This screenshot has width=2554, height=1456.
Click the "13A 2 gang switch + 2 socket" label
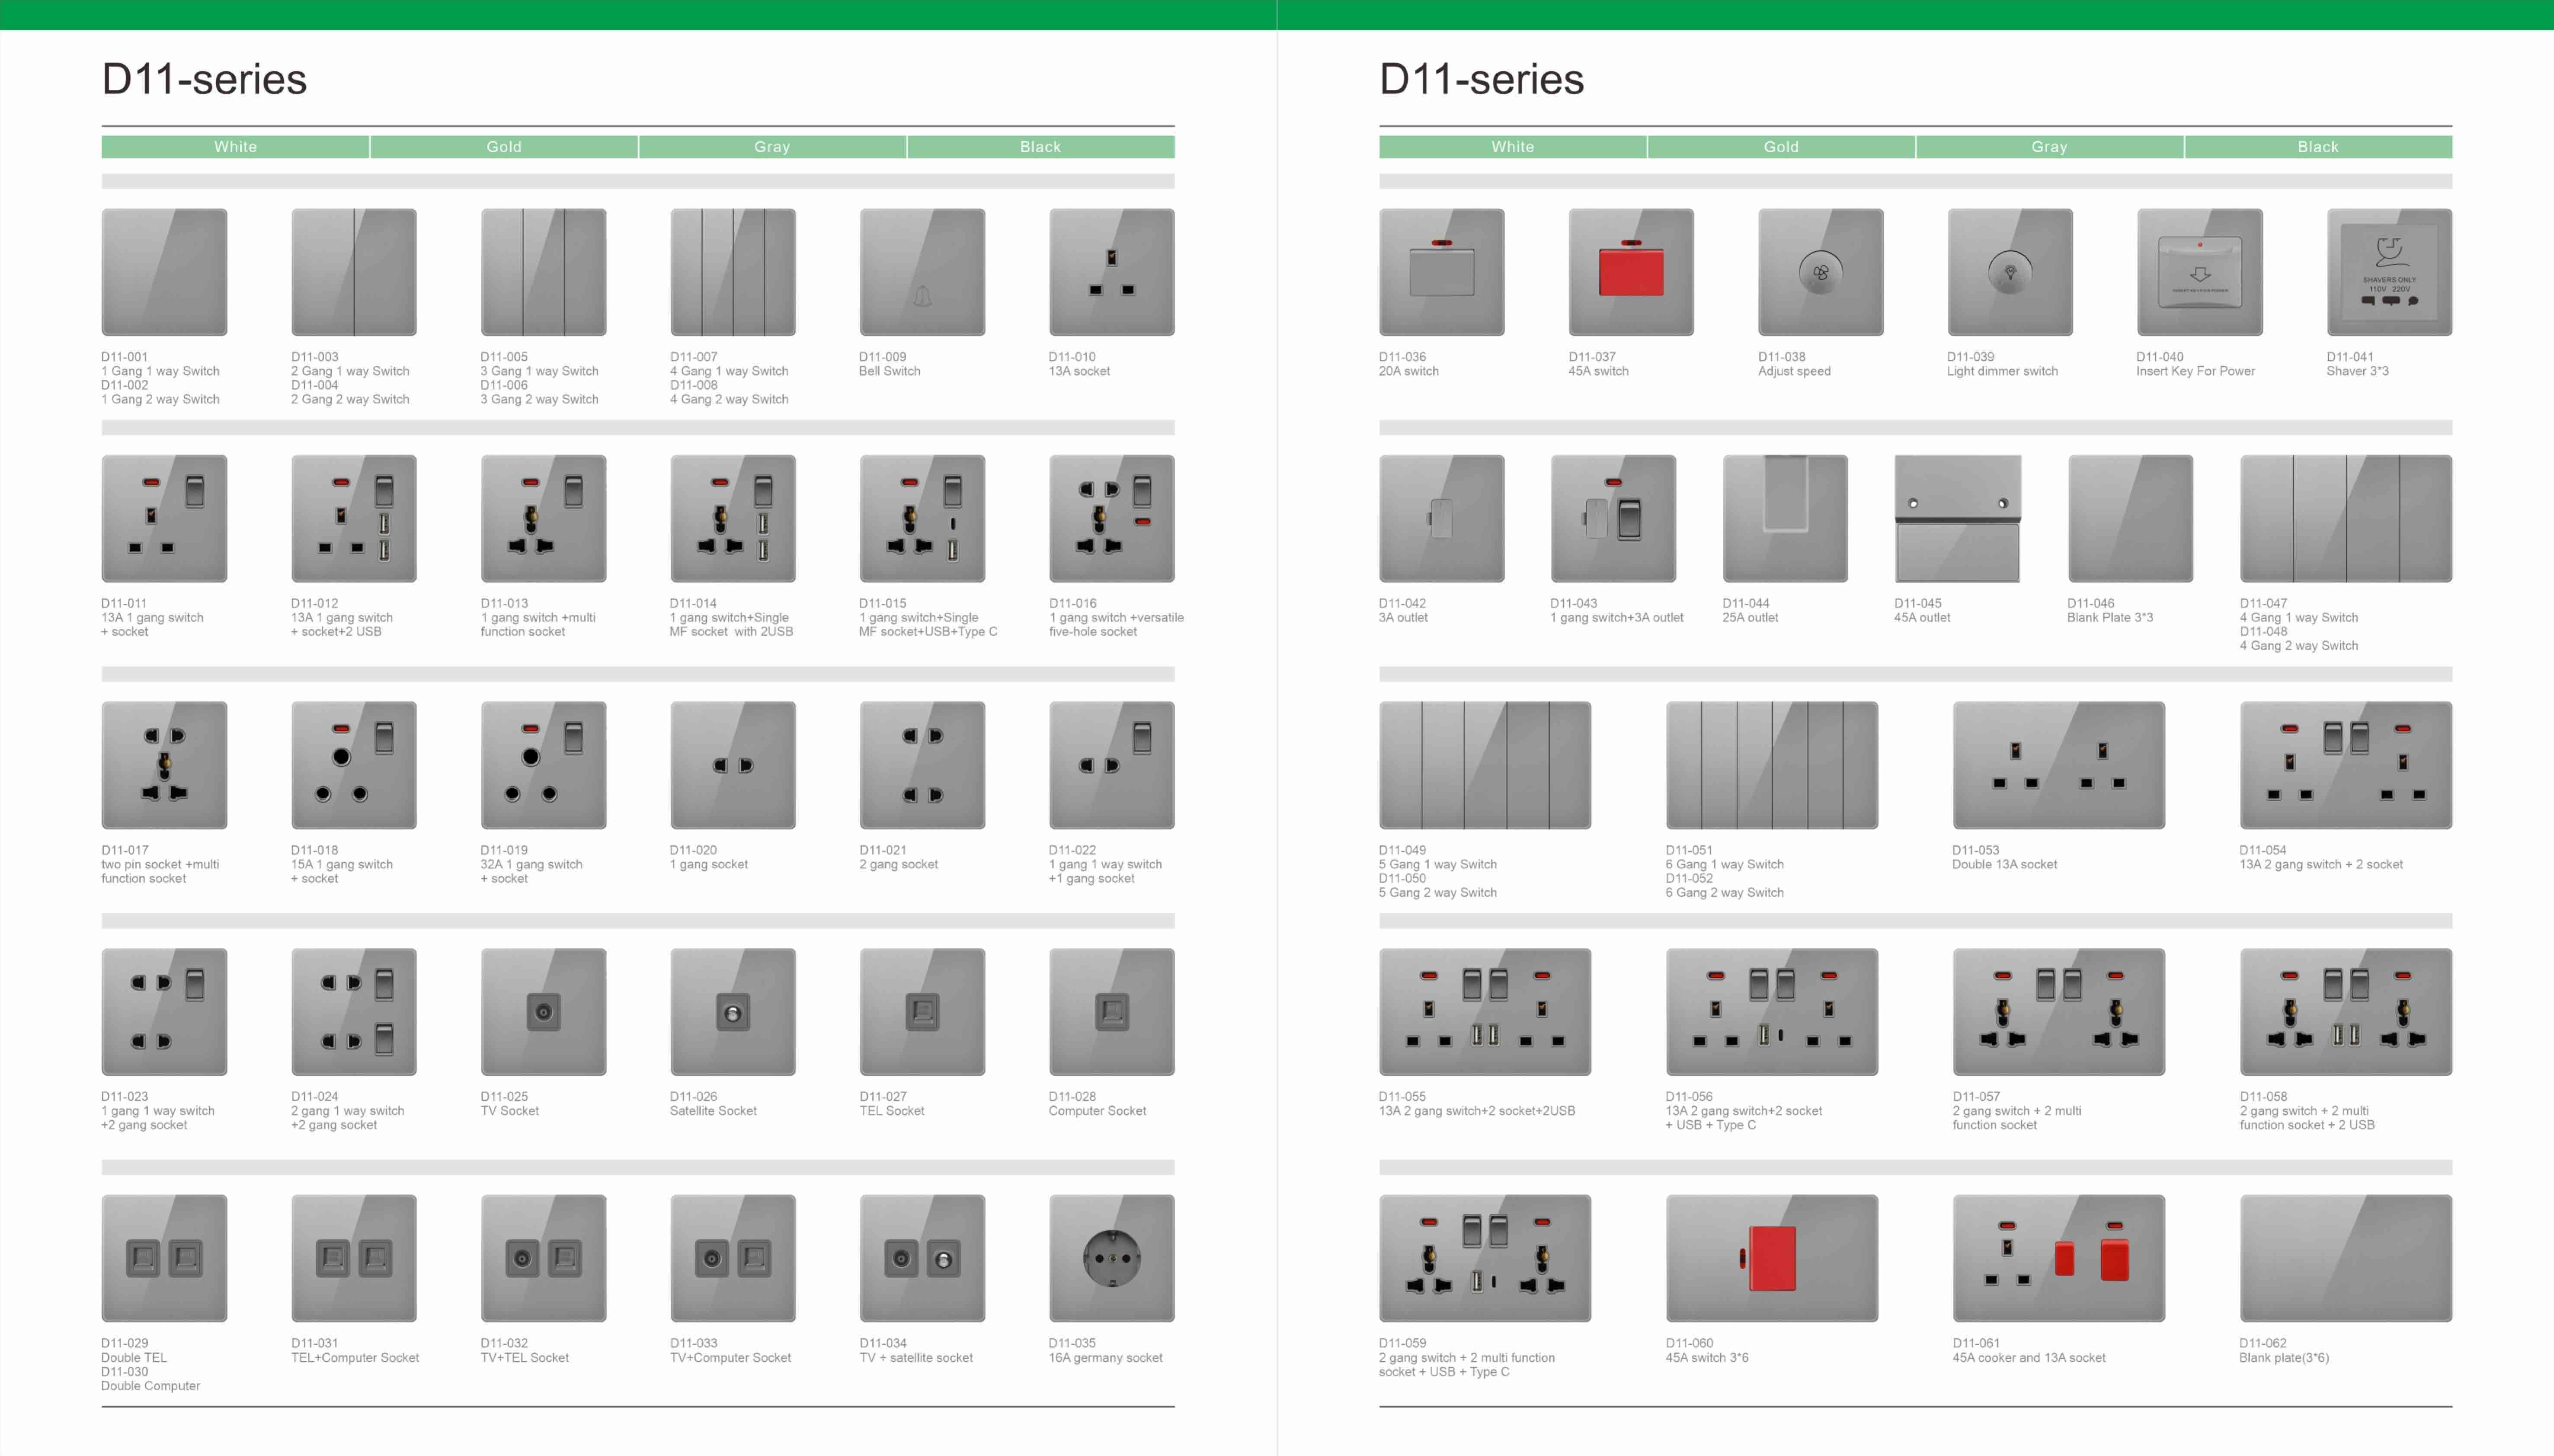[2321, 864]
